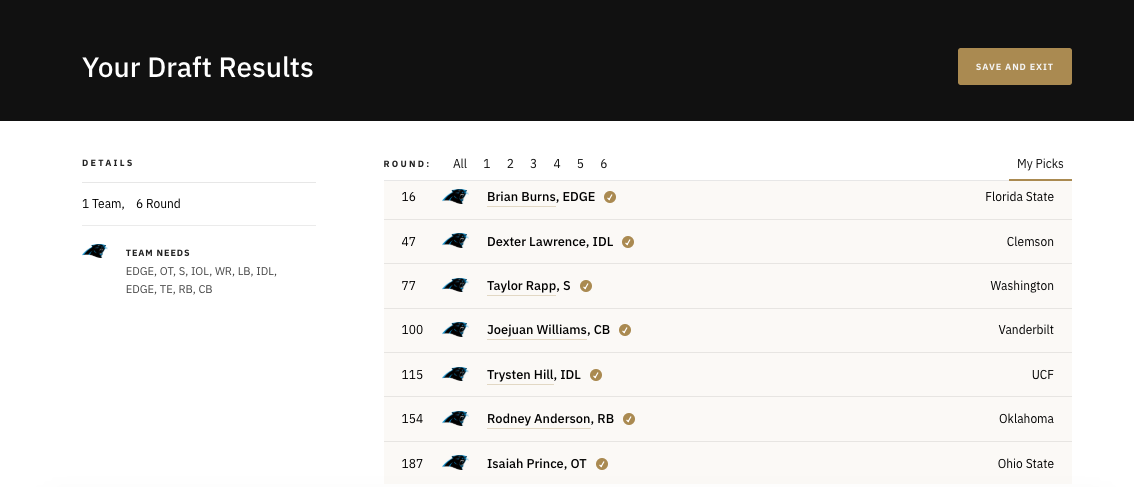The height and width of the screenshot is (487, 1134).
Task: Click the checkmark badge next to Dexter Lawrence
Action: click(628, 242)
